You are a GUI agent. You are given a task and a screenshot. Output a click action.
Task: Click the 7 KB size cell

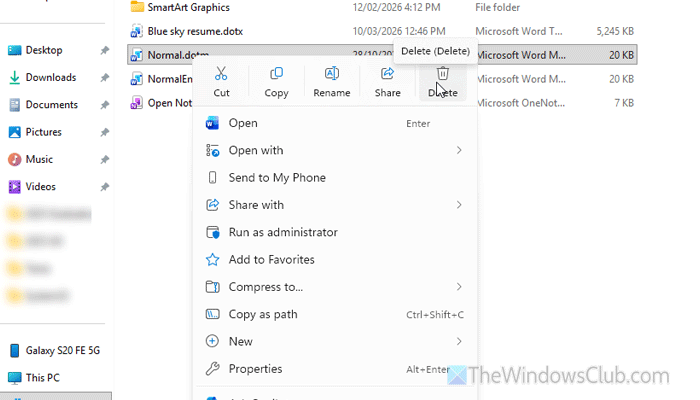(624, 103)
